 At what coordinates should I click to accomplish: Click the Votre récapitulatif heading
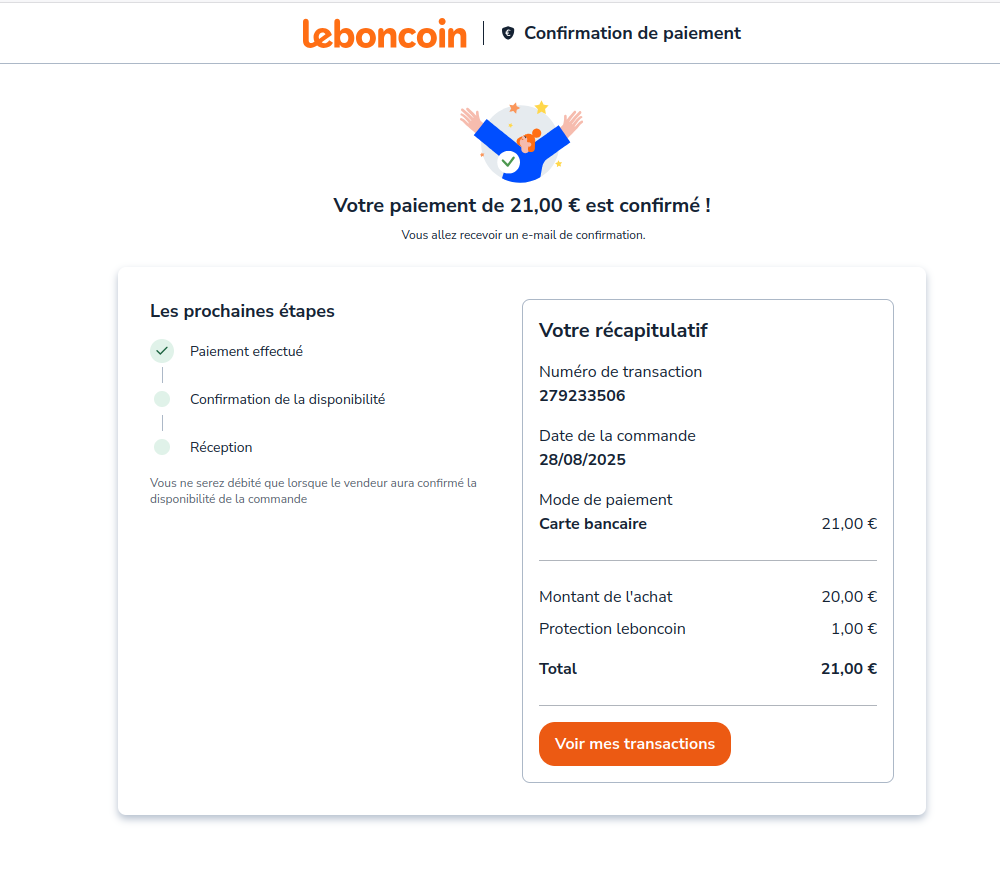point(623,331)
